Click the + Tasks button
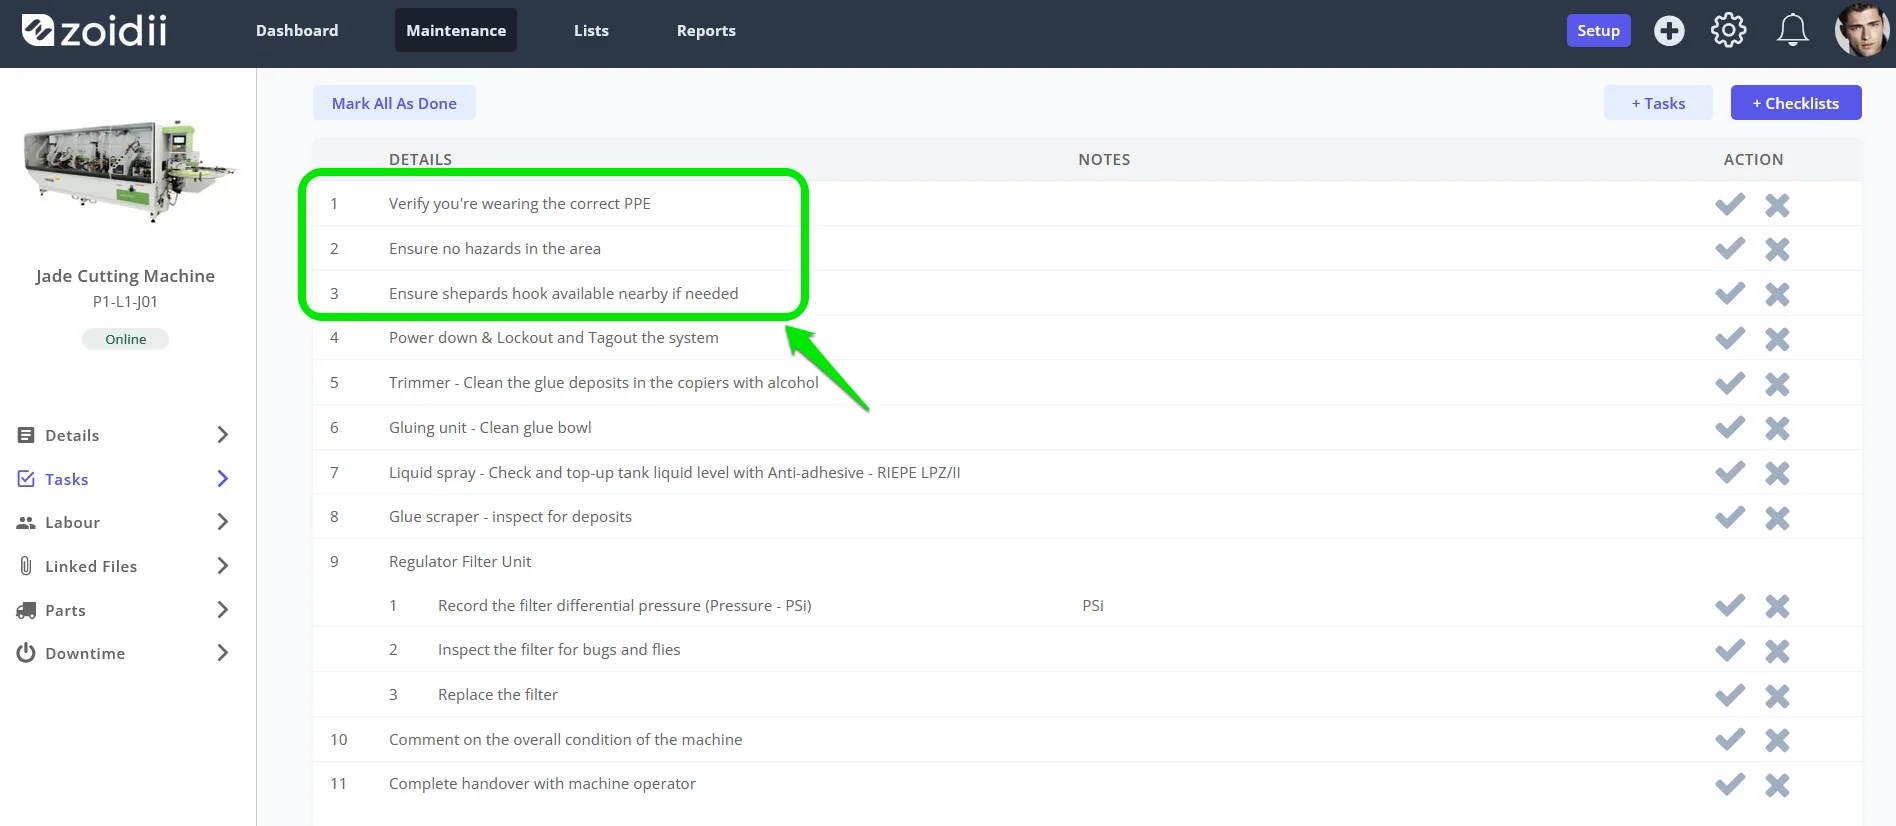Screen dimensions: 1896x826 (1658, 103)
